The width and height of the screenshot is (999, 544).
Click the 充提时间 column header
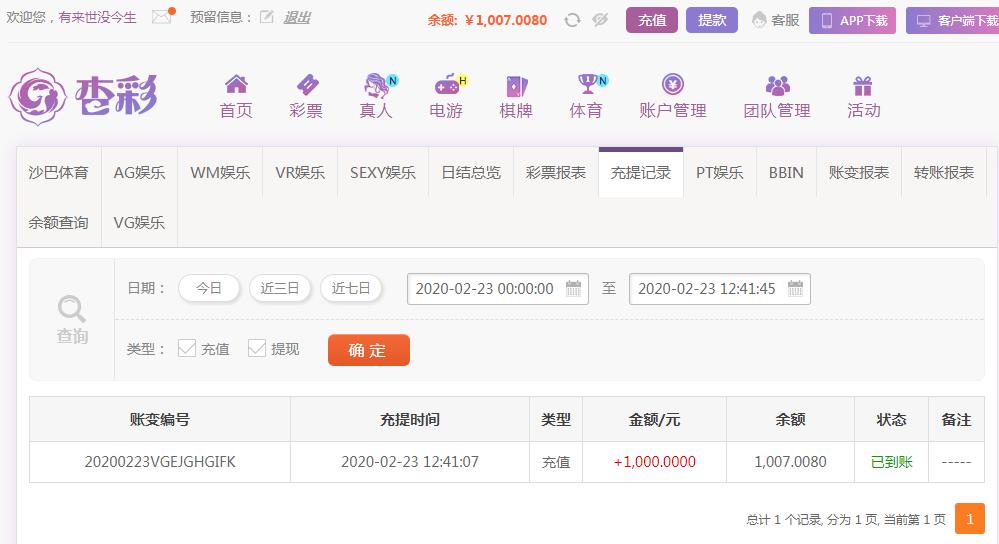[410, 420]
